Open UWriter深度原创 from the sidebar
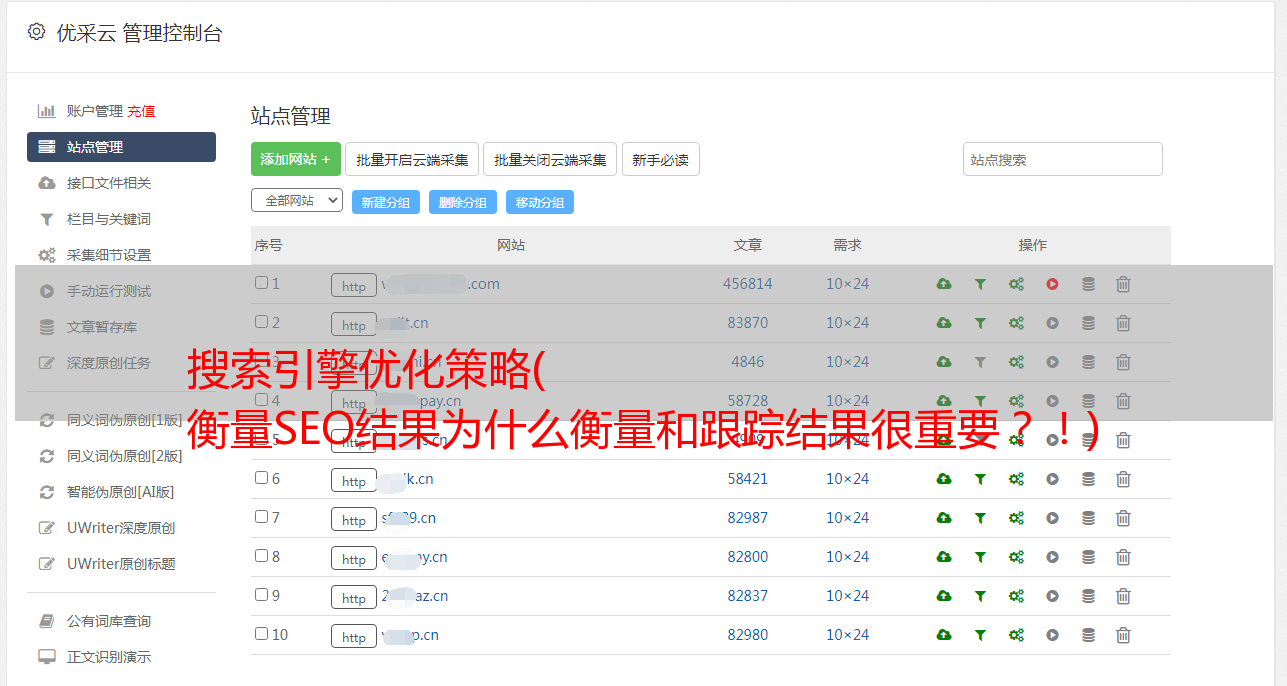The width and height of the screenshot is (1287, 686). [120, 528]
